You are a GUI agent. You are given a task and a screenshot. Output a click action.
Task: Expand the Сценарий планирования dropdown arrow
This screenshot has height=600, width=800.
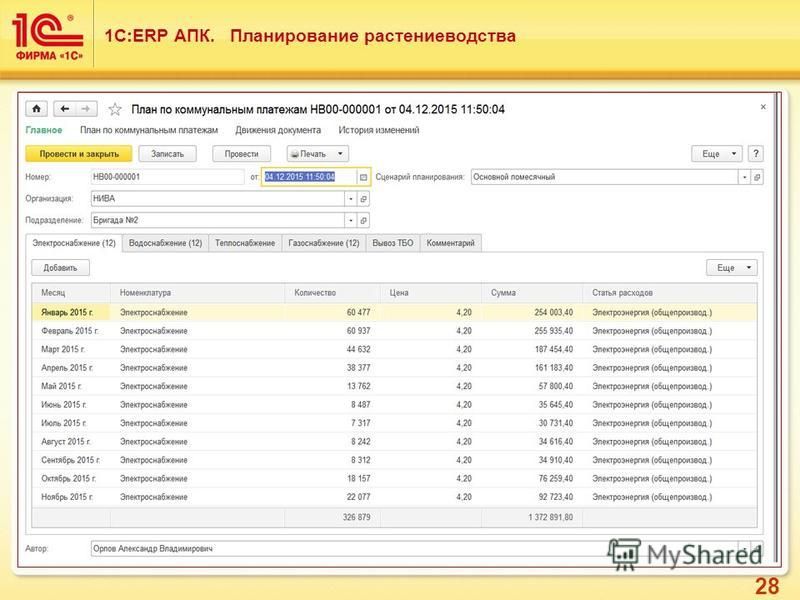[x=744, y=177]
